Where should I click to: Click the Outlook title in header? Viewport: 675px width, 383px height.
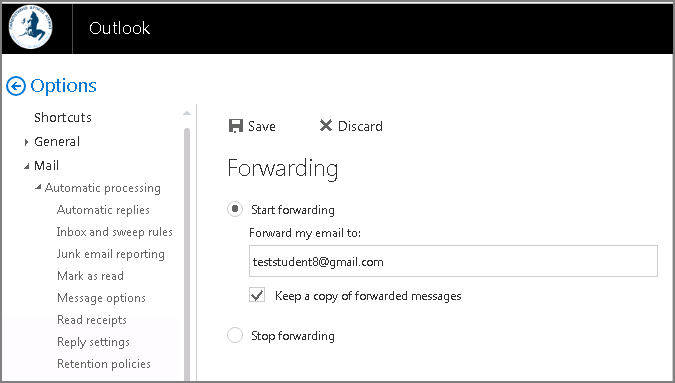(x=120, y=28)
